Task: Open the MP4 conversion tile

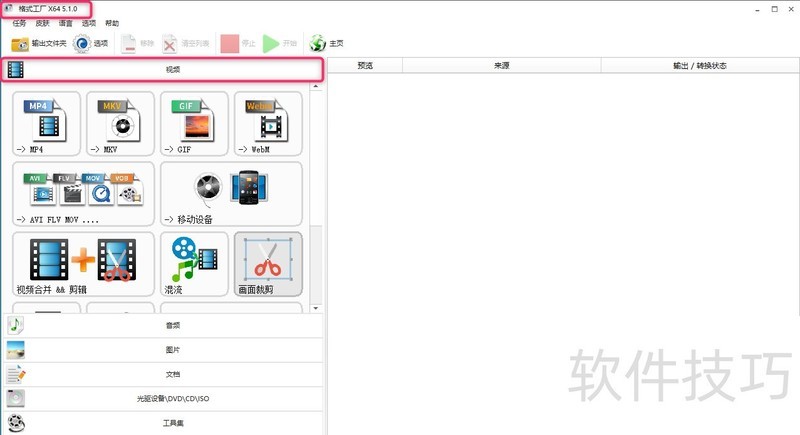Action: point(46,123)
